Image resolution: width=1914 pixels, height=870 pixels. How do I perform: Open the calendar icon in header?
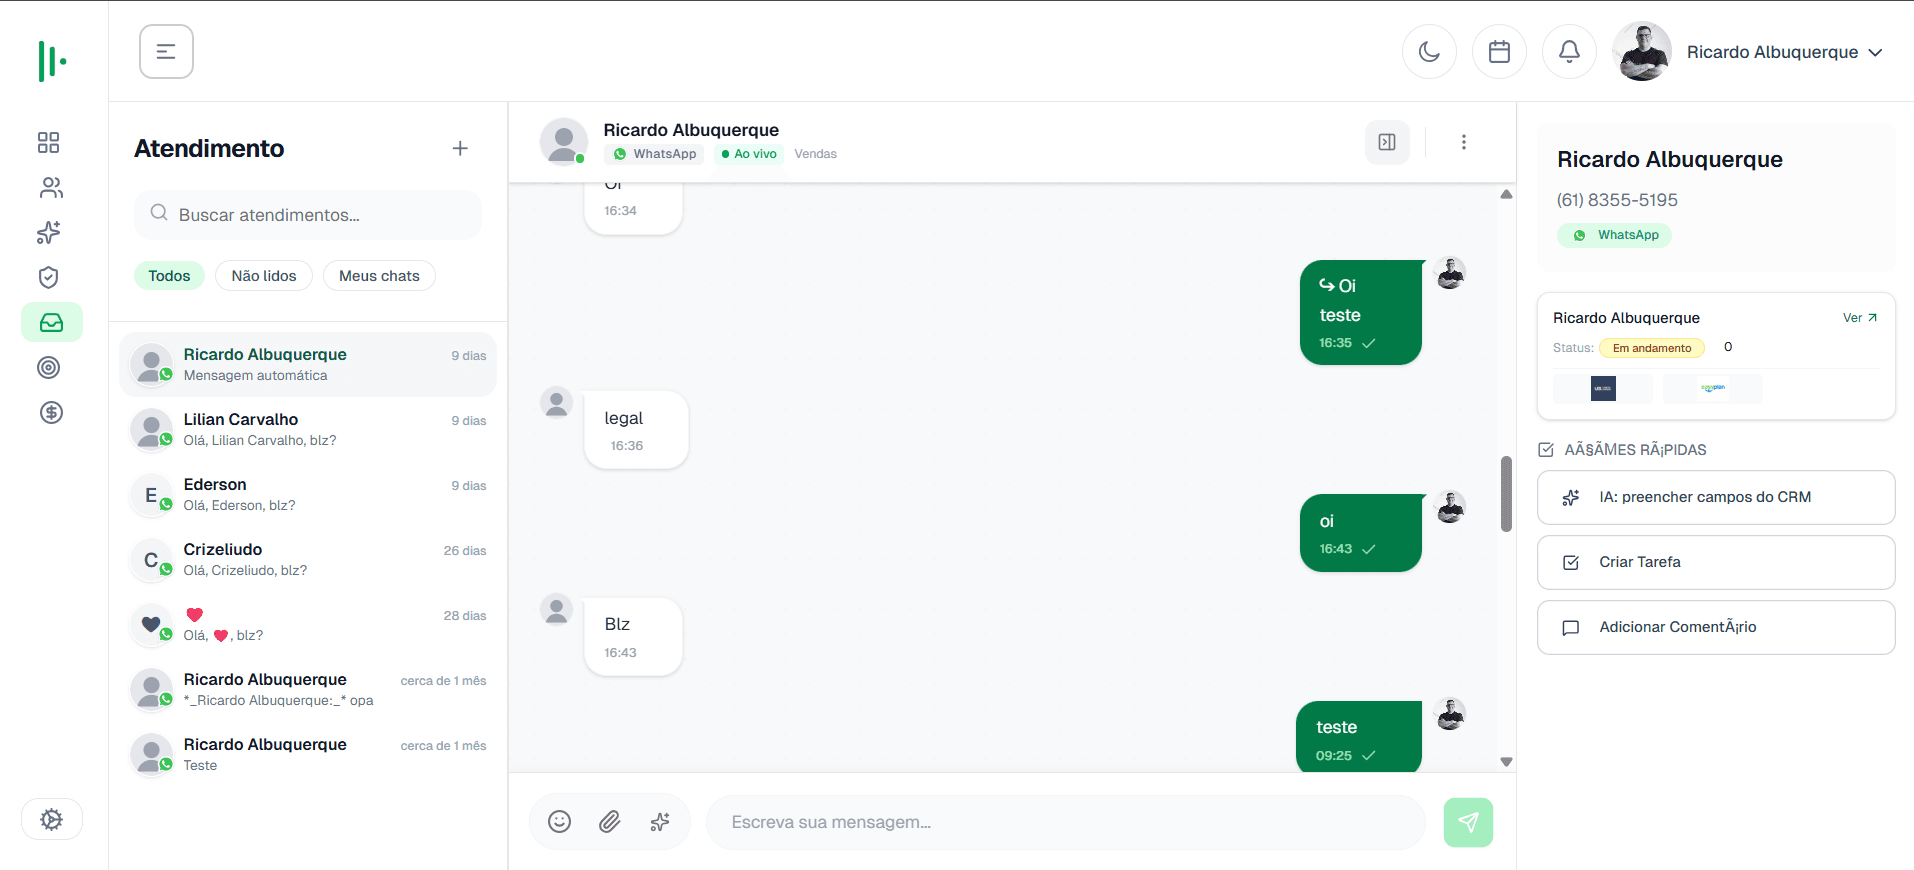(1499, 52)
